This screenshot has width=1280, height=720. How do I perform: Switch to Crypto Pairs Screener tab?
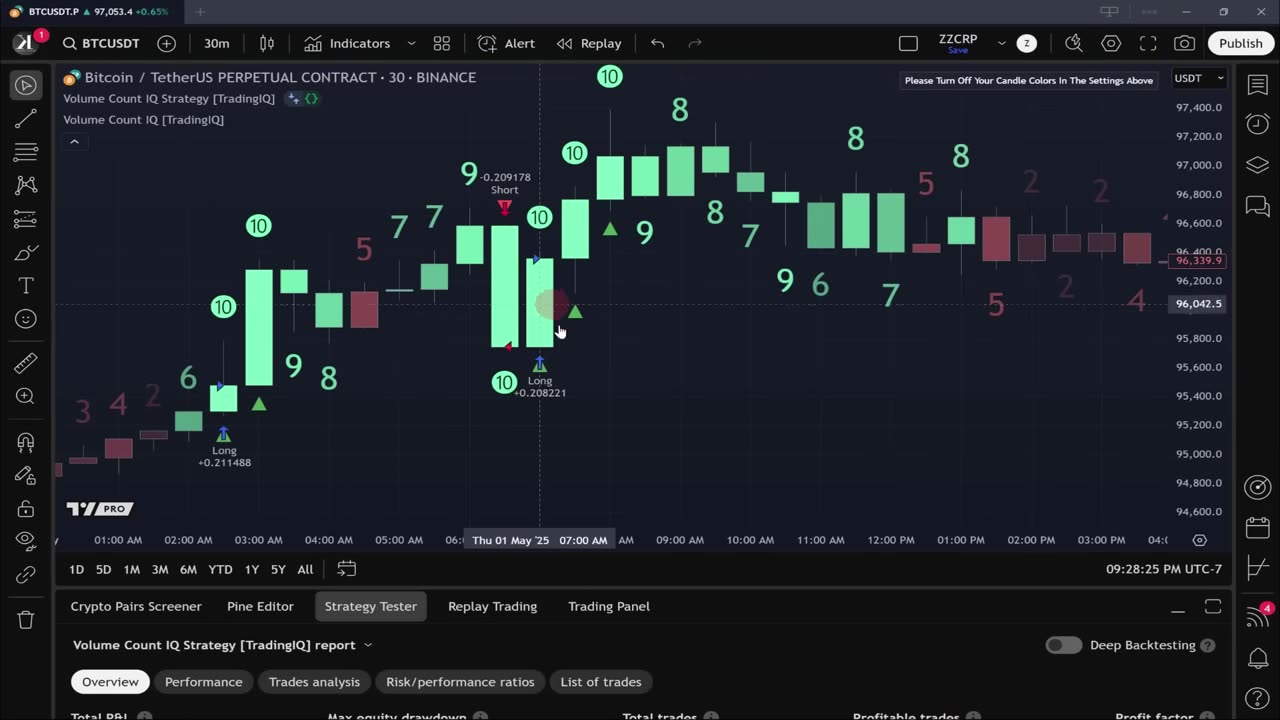point(136,606)
